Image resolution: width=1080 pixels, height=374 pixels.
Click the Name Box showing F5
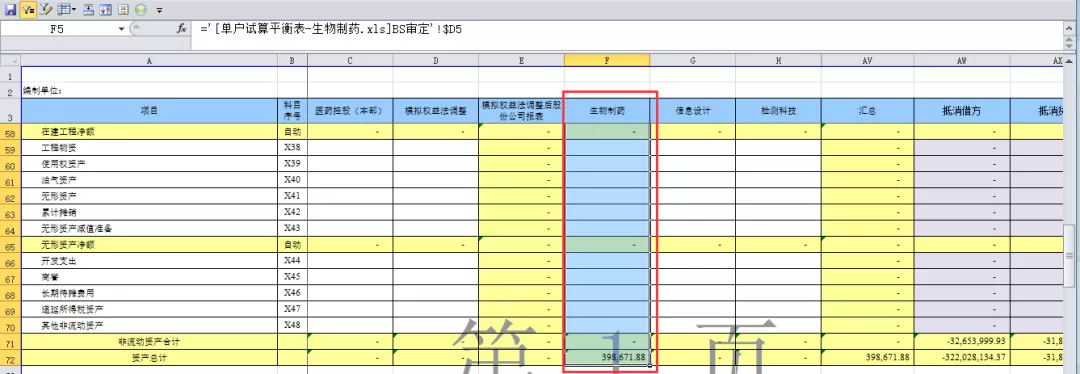coord(57,30)
